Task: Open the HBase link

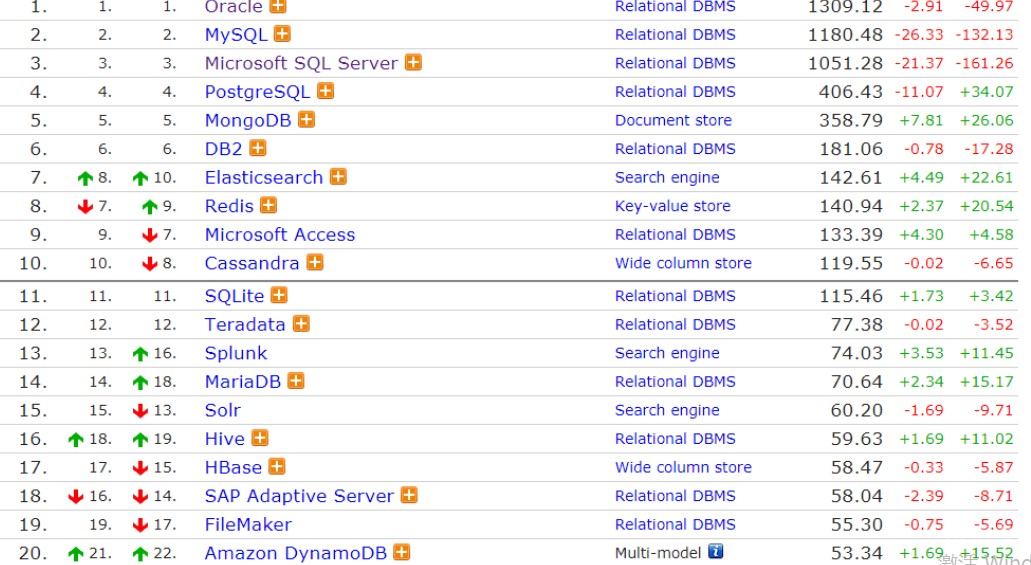Action: tap(233, 468)
